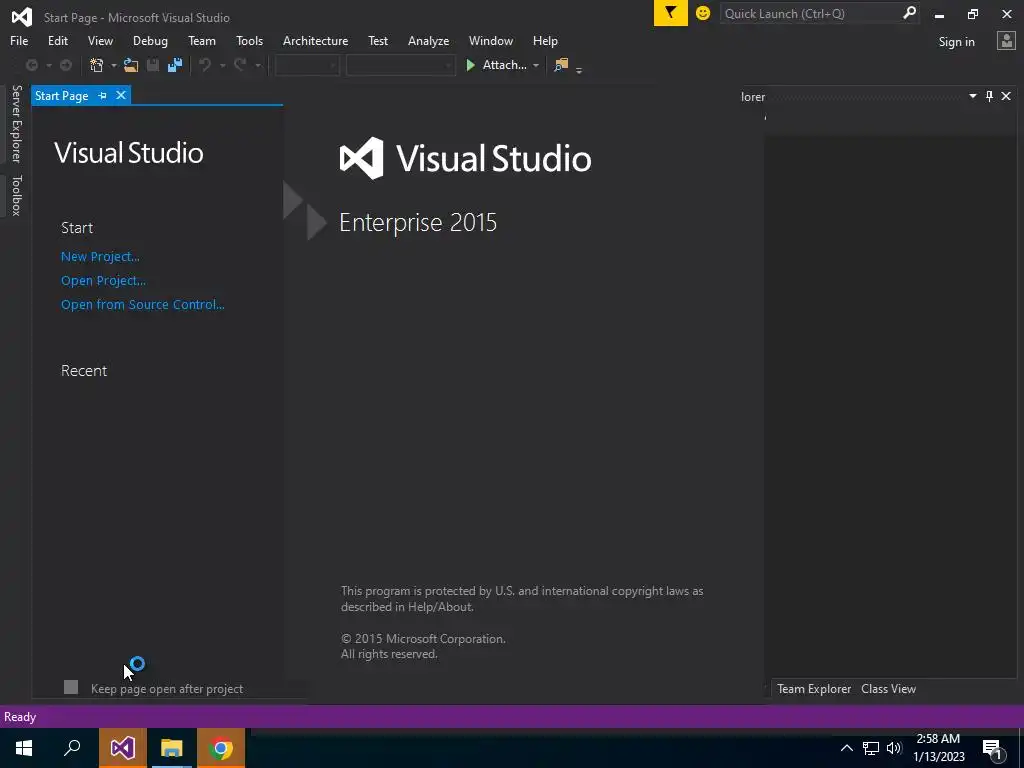Viewport: 1024px width, 768px height.
Task: Click the Windows Start button
Action: tap(24, 748)
